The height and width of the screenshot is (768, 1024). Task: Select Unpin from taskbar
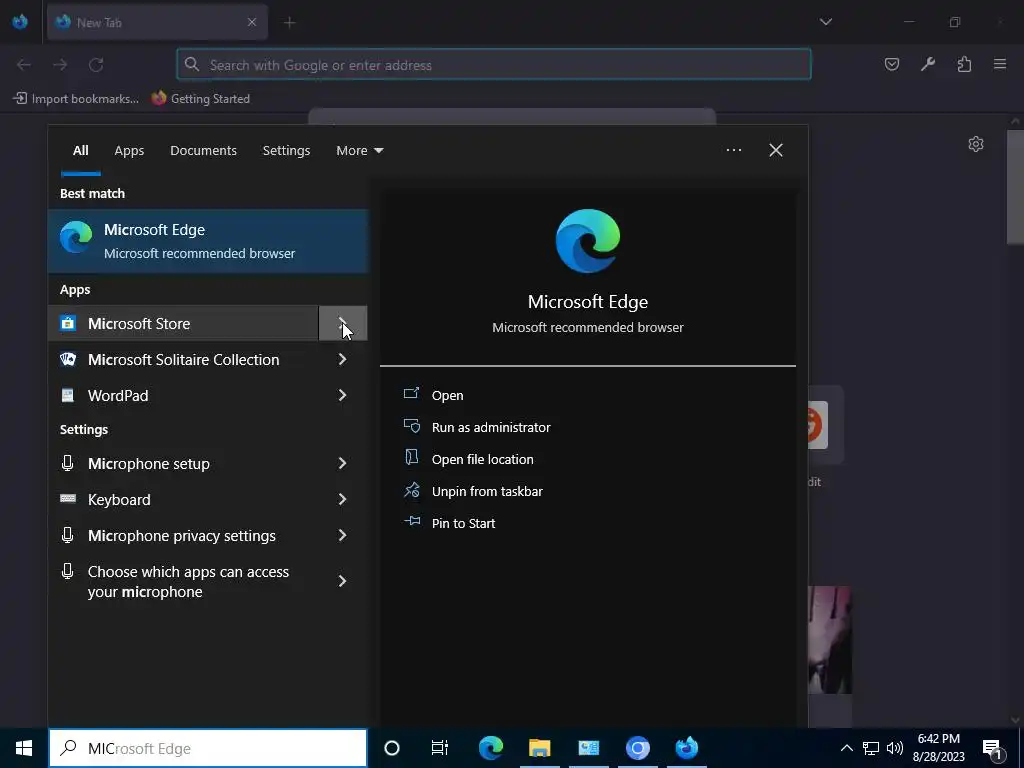(487, 491)
